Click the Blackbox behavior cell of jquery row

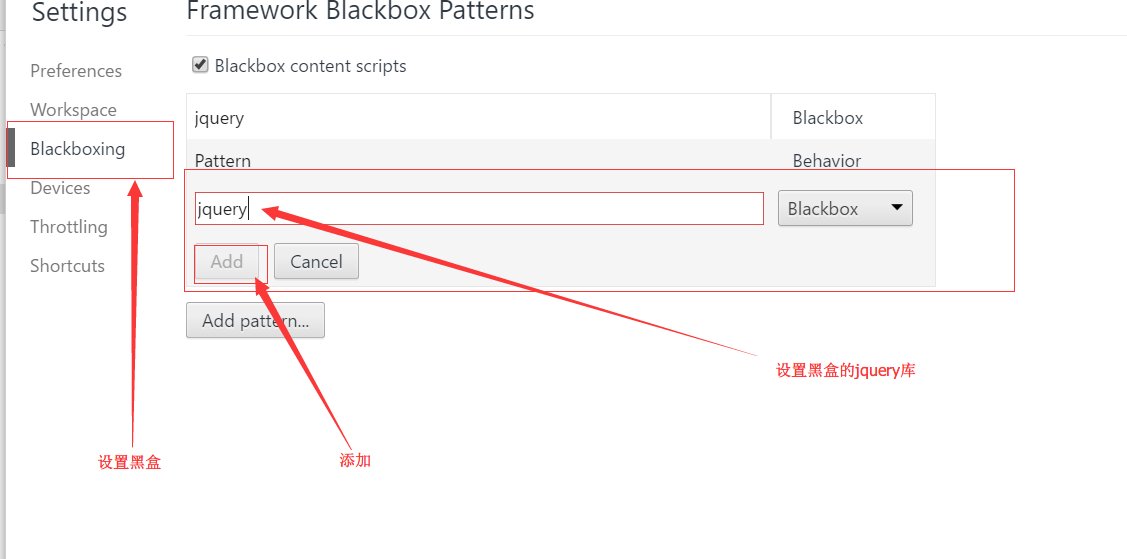click(827, 118)
